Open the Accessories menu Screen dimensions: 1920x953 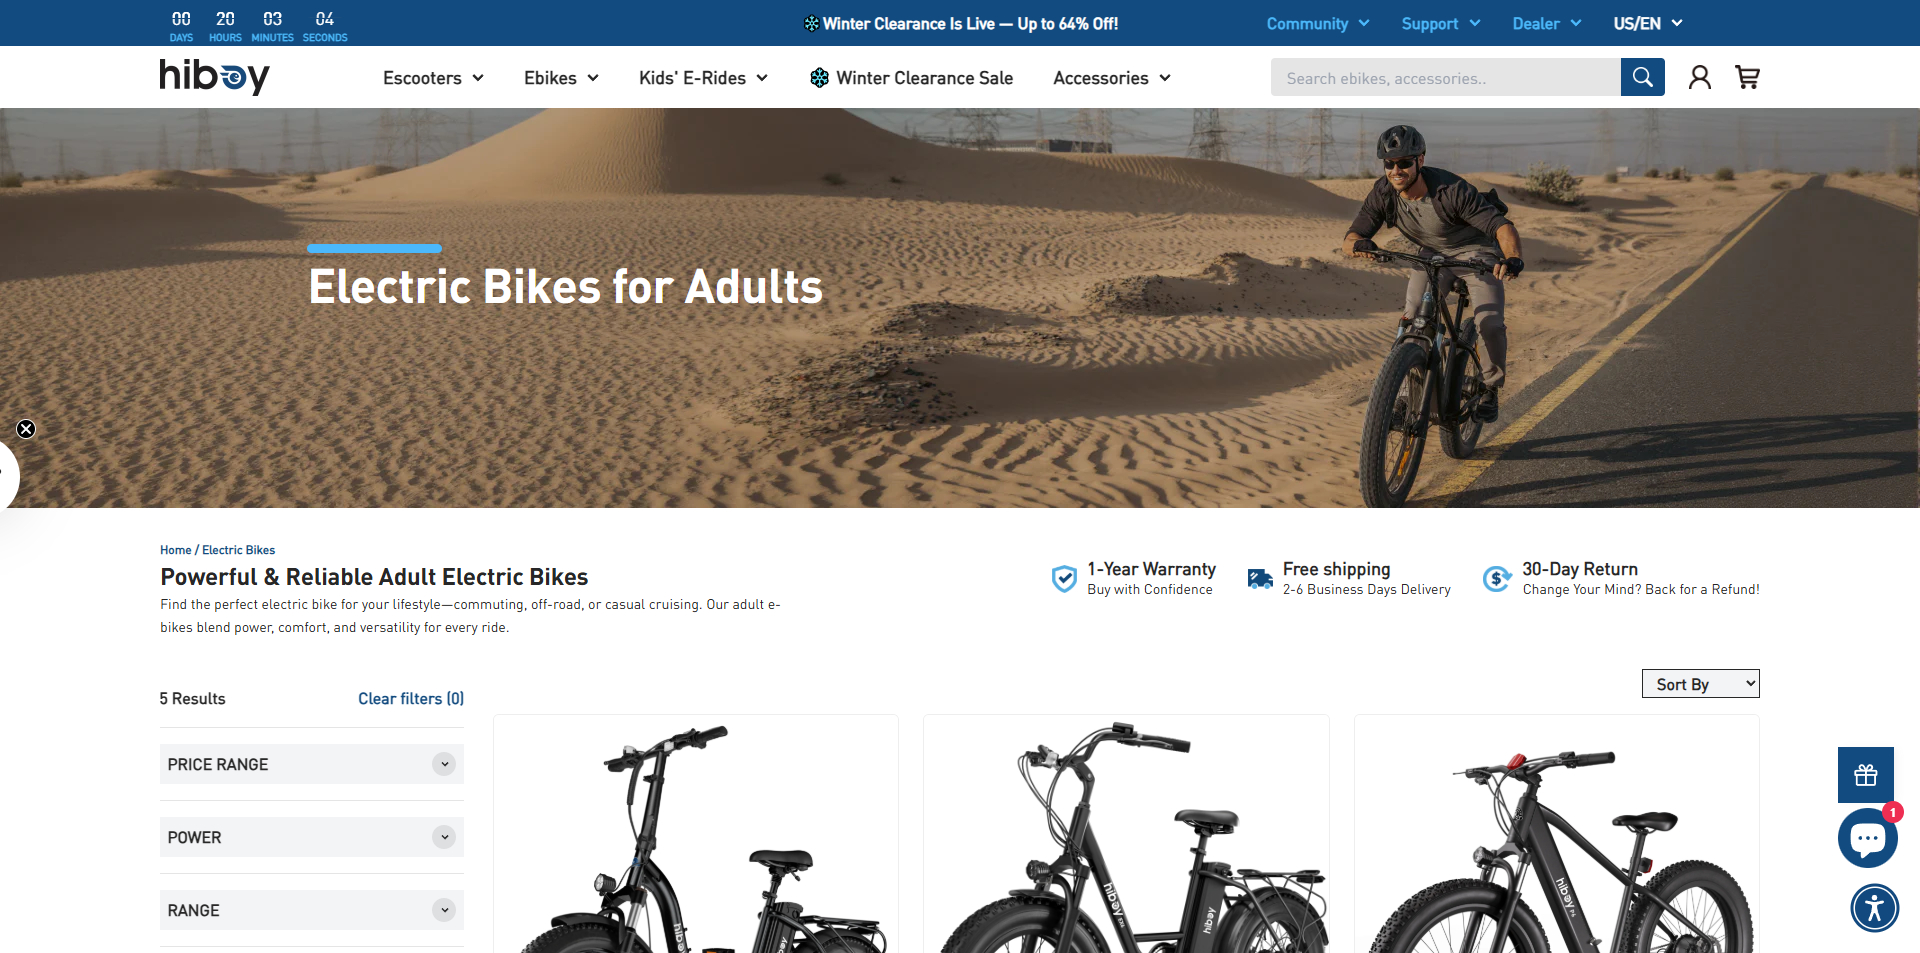1112,78
